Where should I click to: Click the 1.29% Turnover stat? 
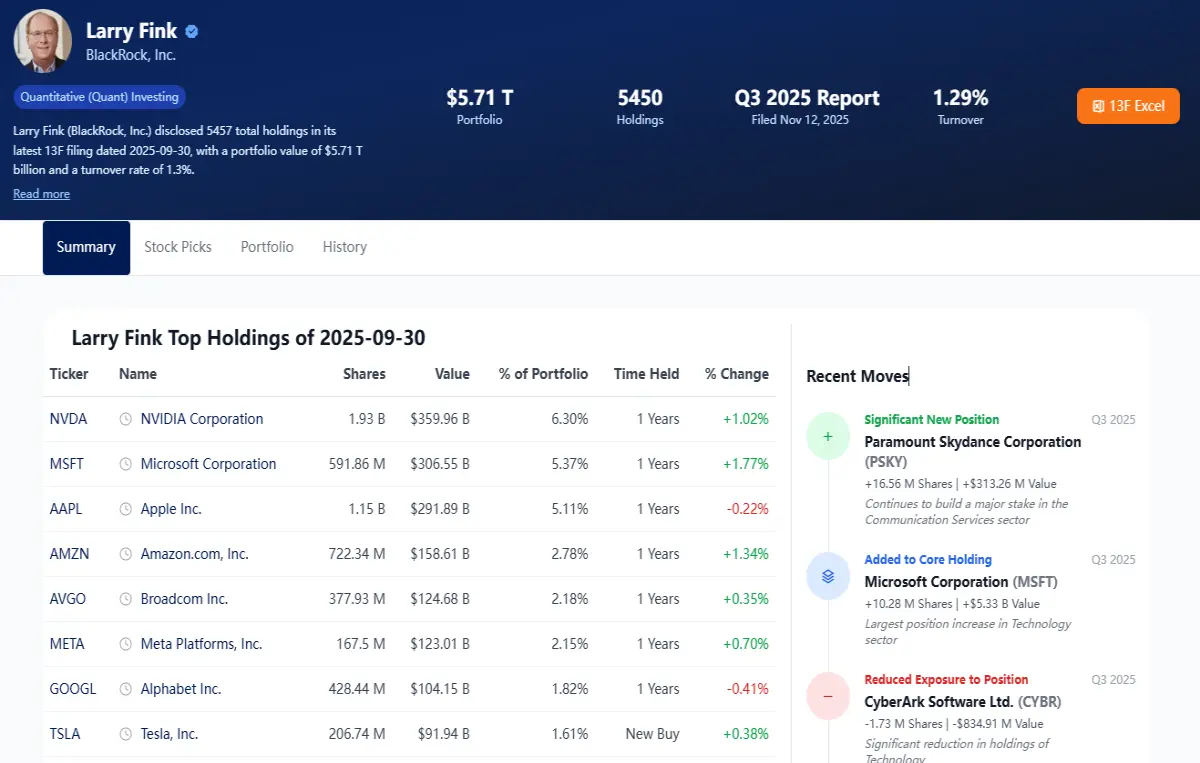point(960,106)
